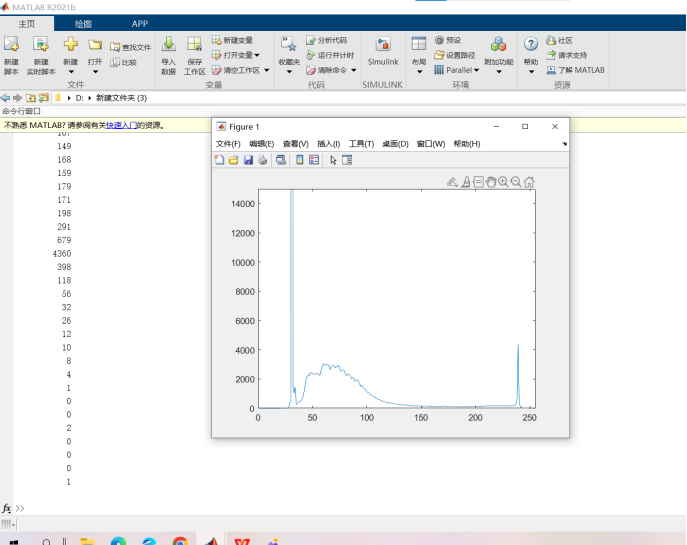Viewport: 687px width, 545px height.
Task: Toggle axes Data Tips tool
Action: tap(478, 182)
